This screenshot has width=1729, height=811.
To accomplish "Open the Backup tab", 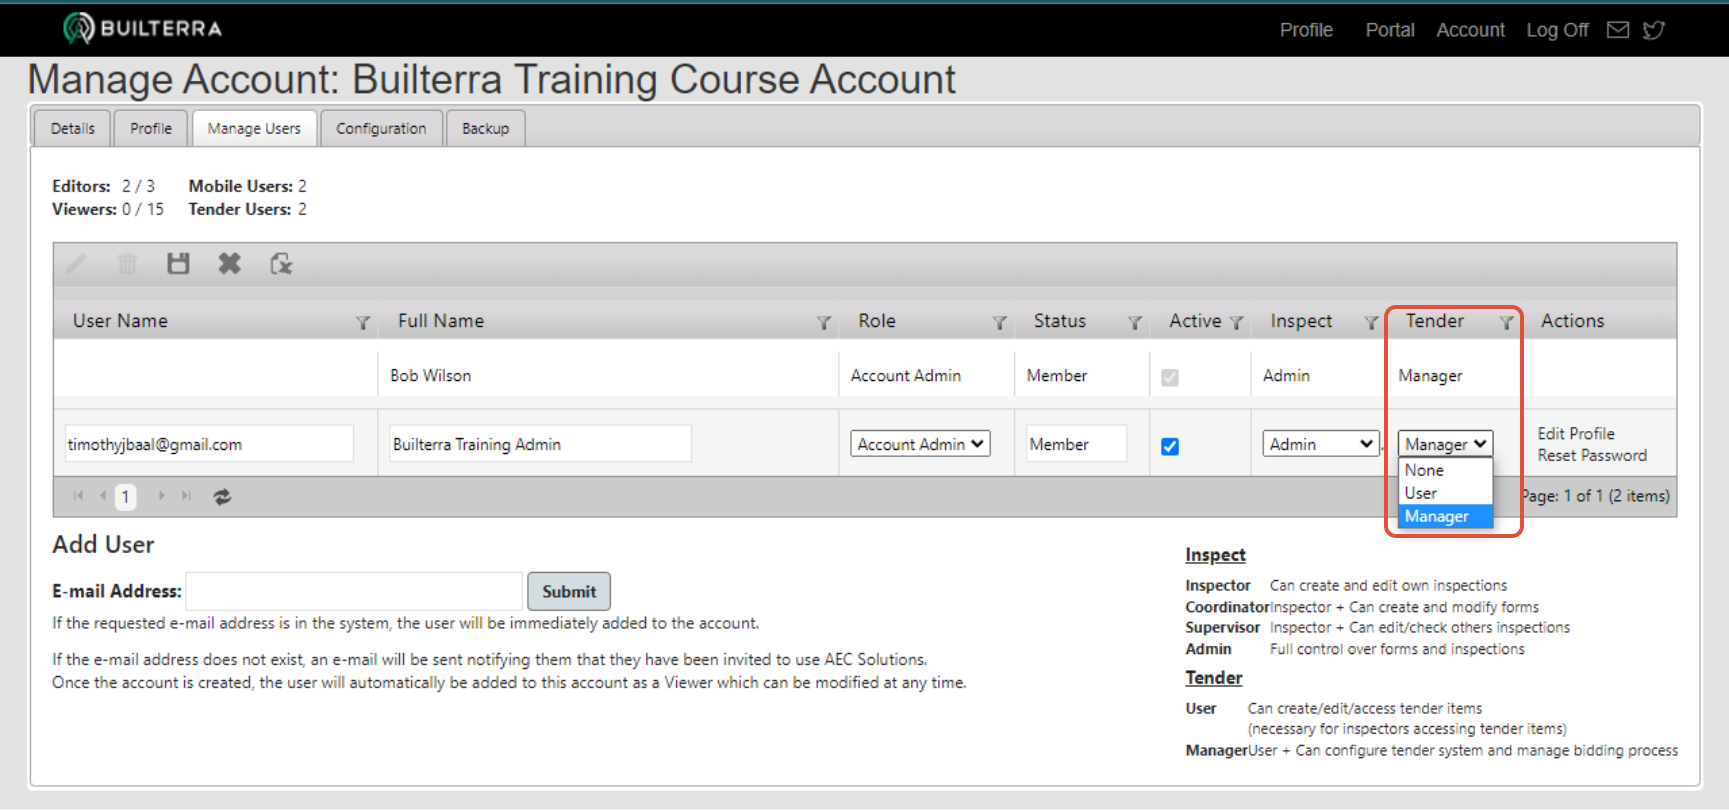I will (x=485, y=129).
